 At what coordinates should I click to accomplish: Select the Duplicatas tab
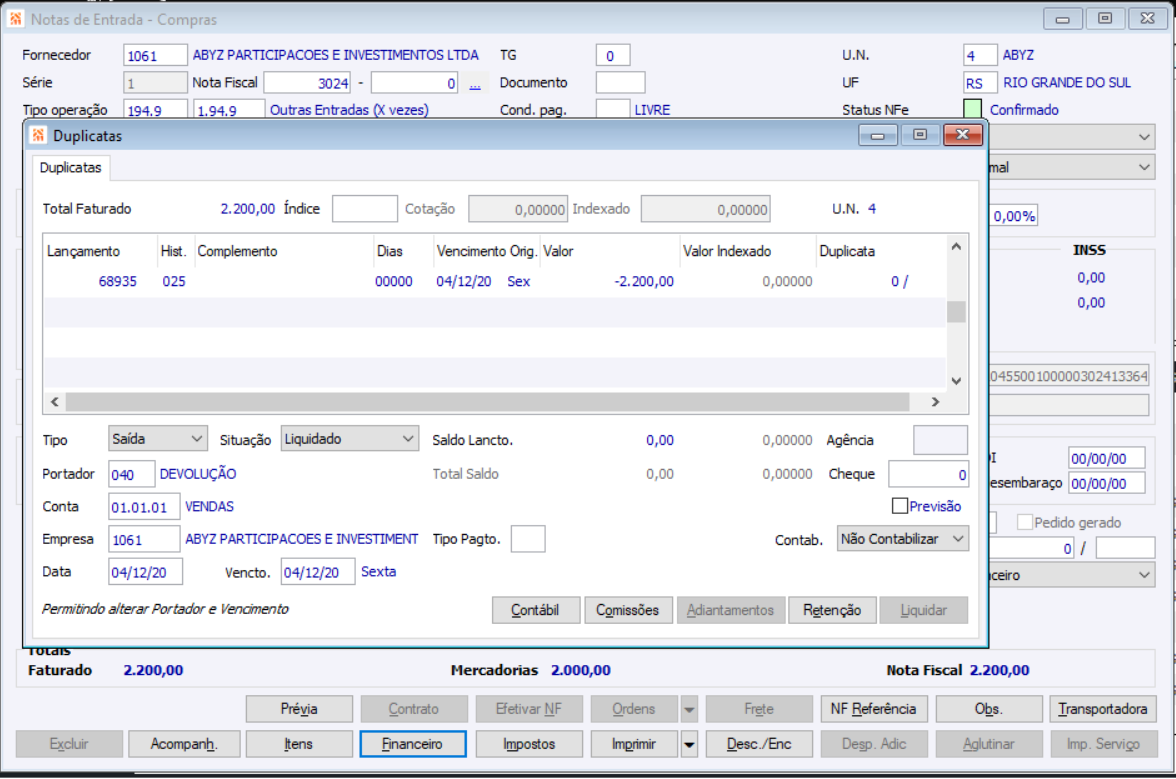(x=70, y=167)
